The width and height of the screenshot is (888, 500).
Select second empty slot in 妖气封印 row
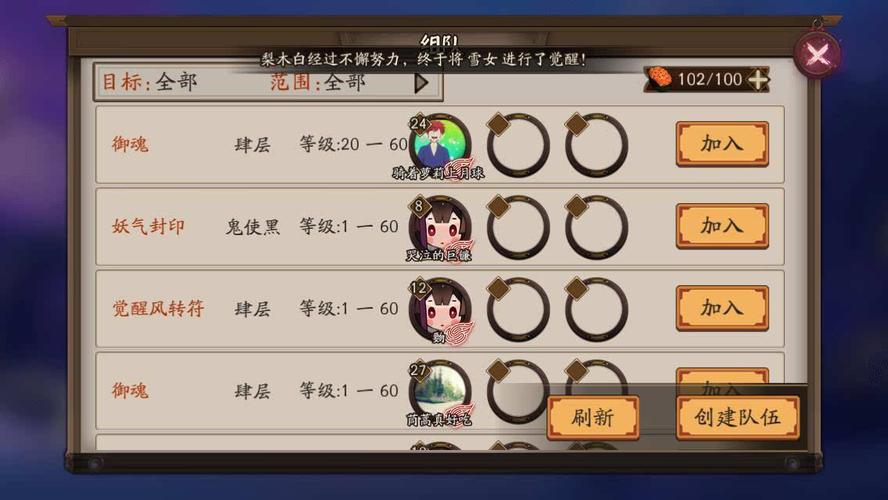tap(518, 227)
